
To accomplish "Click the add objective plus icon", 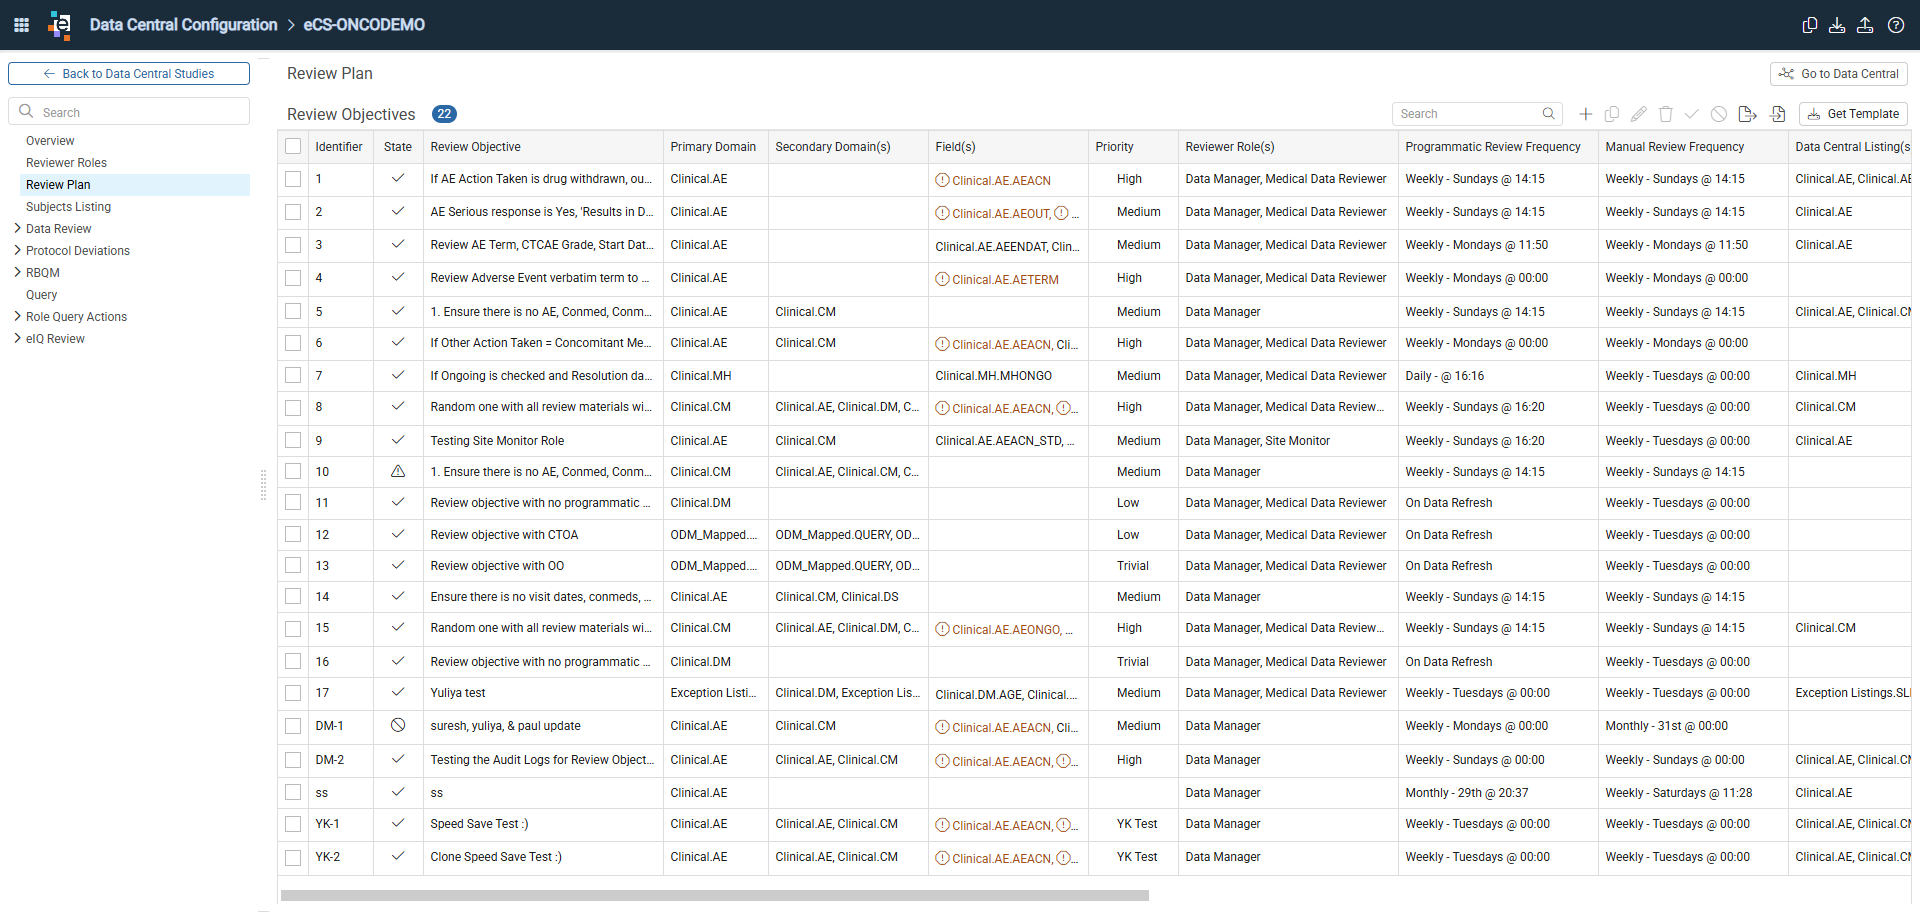I will pos(1585,114).
